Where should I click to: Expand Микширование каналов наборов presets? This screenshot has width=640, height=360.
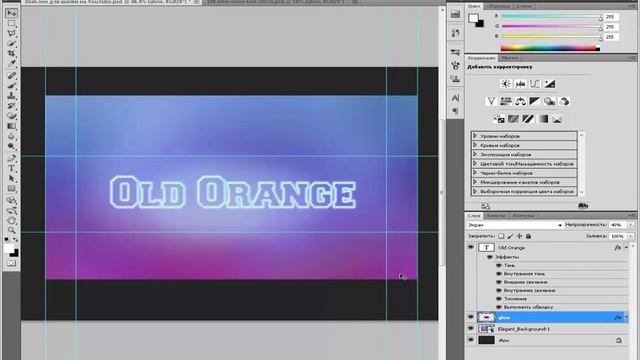coord(475,182)
